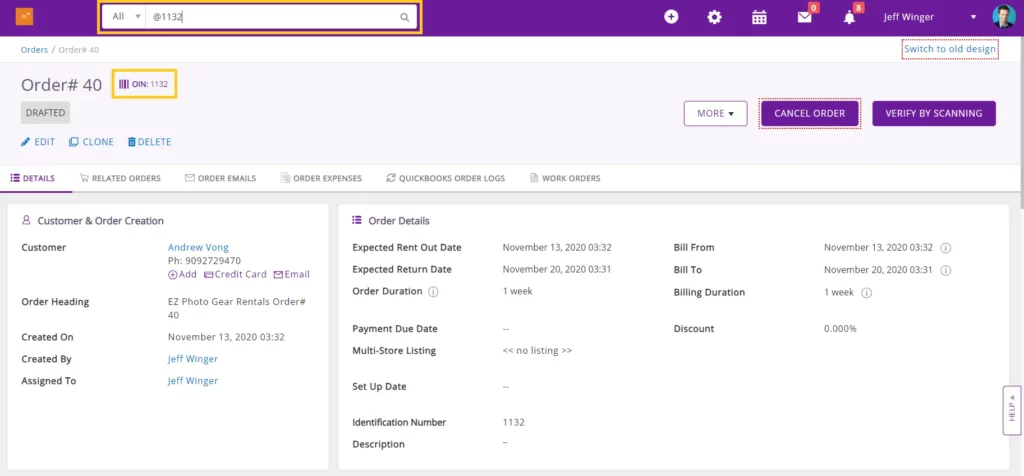Open the Andrew Vong customer link

[x=197, y=248]
